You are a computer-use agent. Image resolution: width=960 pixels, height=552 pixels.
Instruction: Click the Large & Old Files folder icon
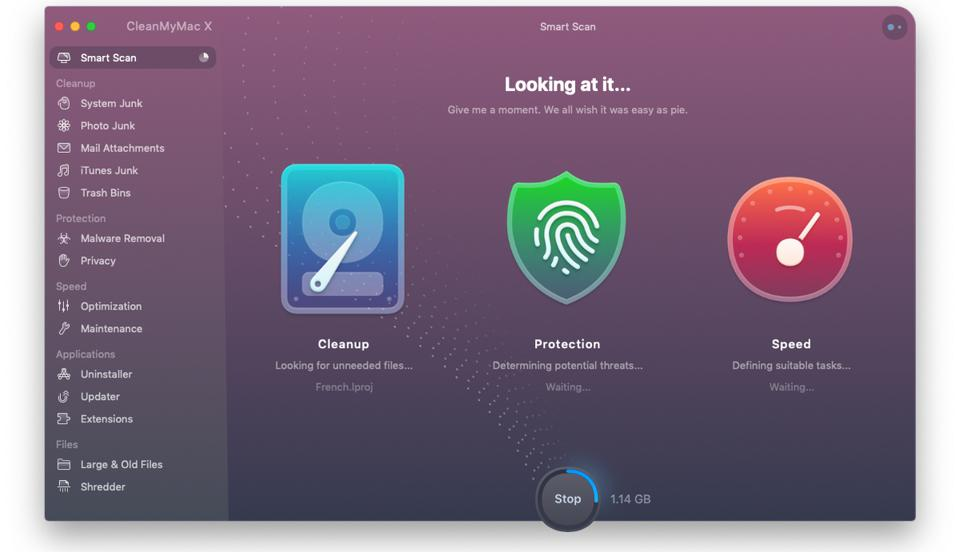[x=64, y=464]
